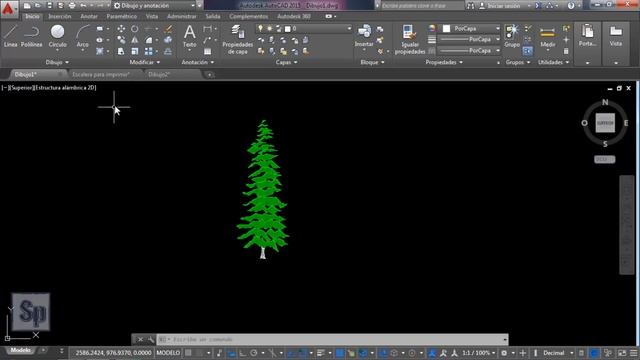Switch to the Inserción ribbon tab
The height and width of the screenshot is (360, 640).
60,16
